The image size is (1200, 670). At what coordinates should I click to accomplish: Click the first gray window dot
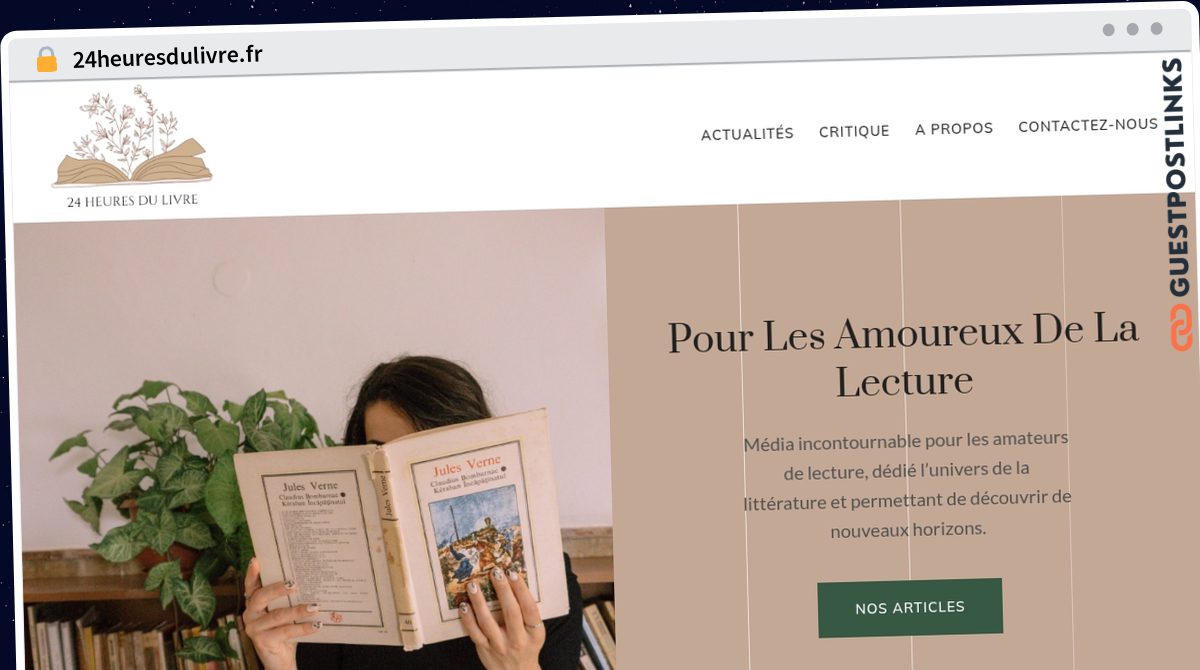1108,30
